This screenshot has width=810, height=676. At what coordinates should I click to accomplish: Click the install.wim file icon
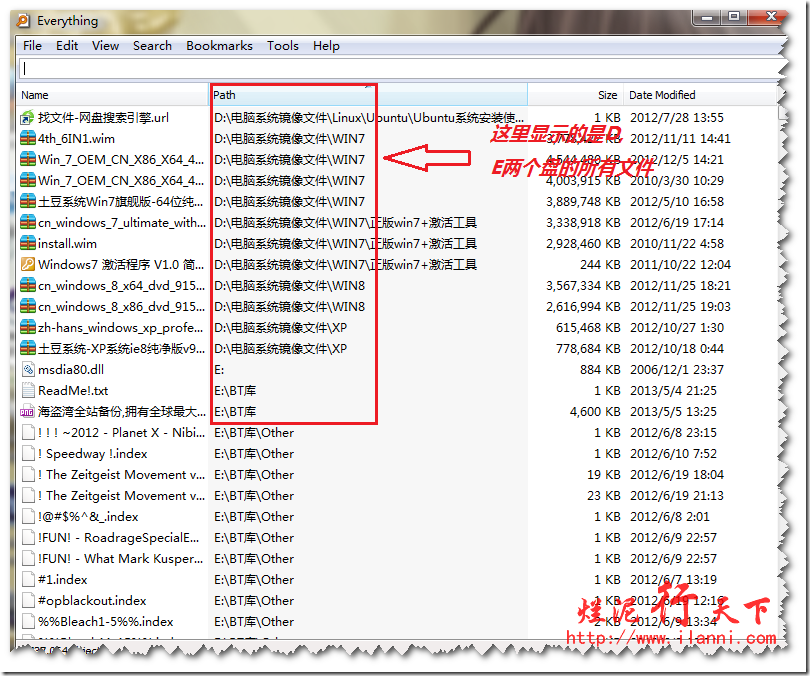pyautogui.click(x=27, y=244)
